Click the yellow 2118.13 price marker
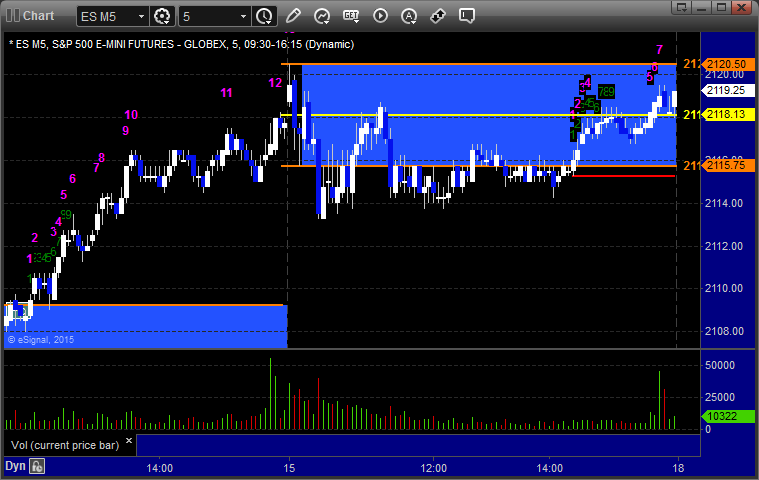This screenshot has height=480, width=759. tap(728, 114)
